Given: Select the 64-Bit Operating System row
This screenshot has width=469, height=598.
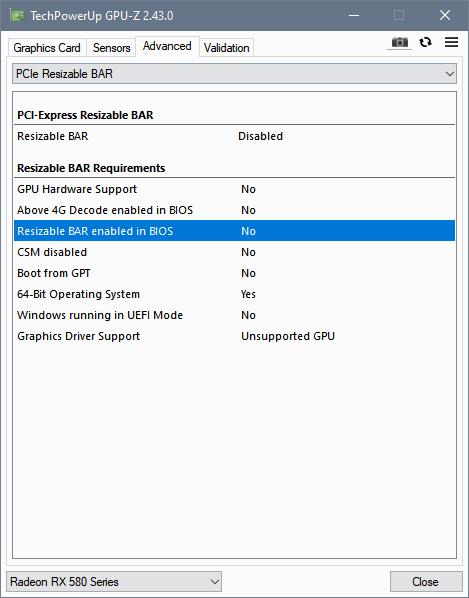Looking at the screenshot, I should click(234, 294).
